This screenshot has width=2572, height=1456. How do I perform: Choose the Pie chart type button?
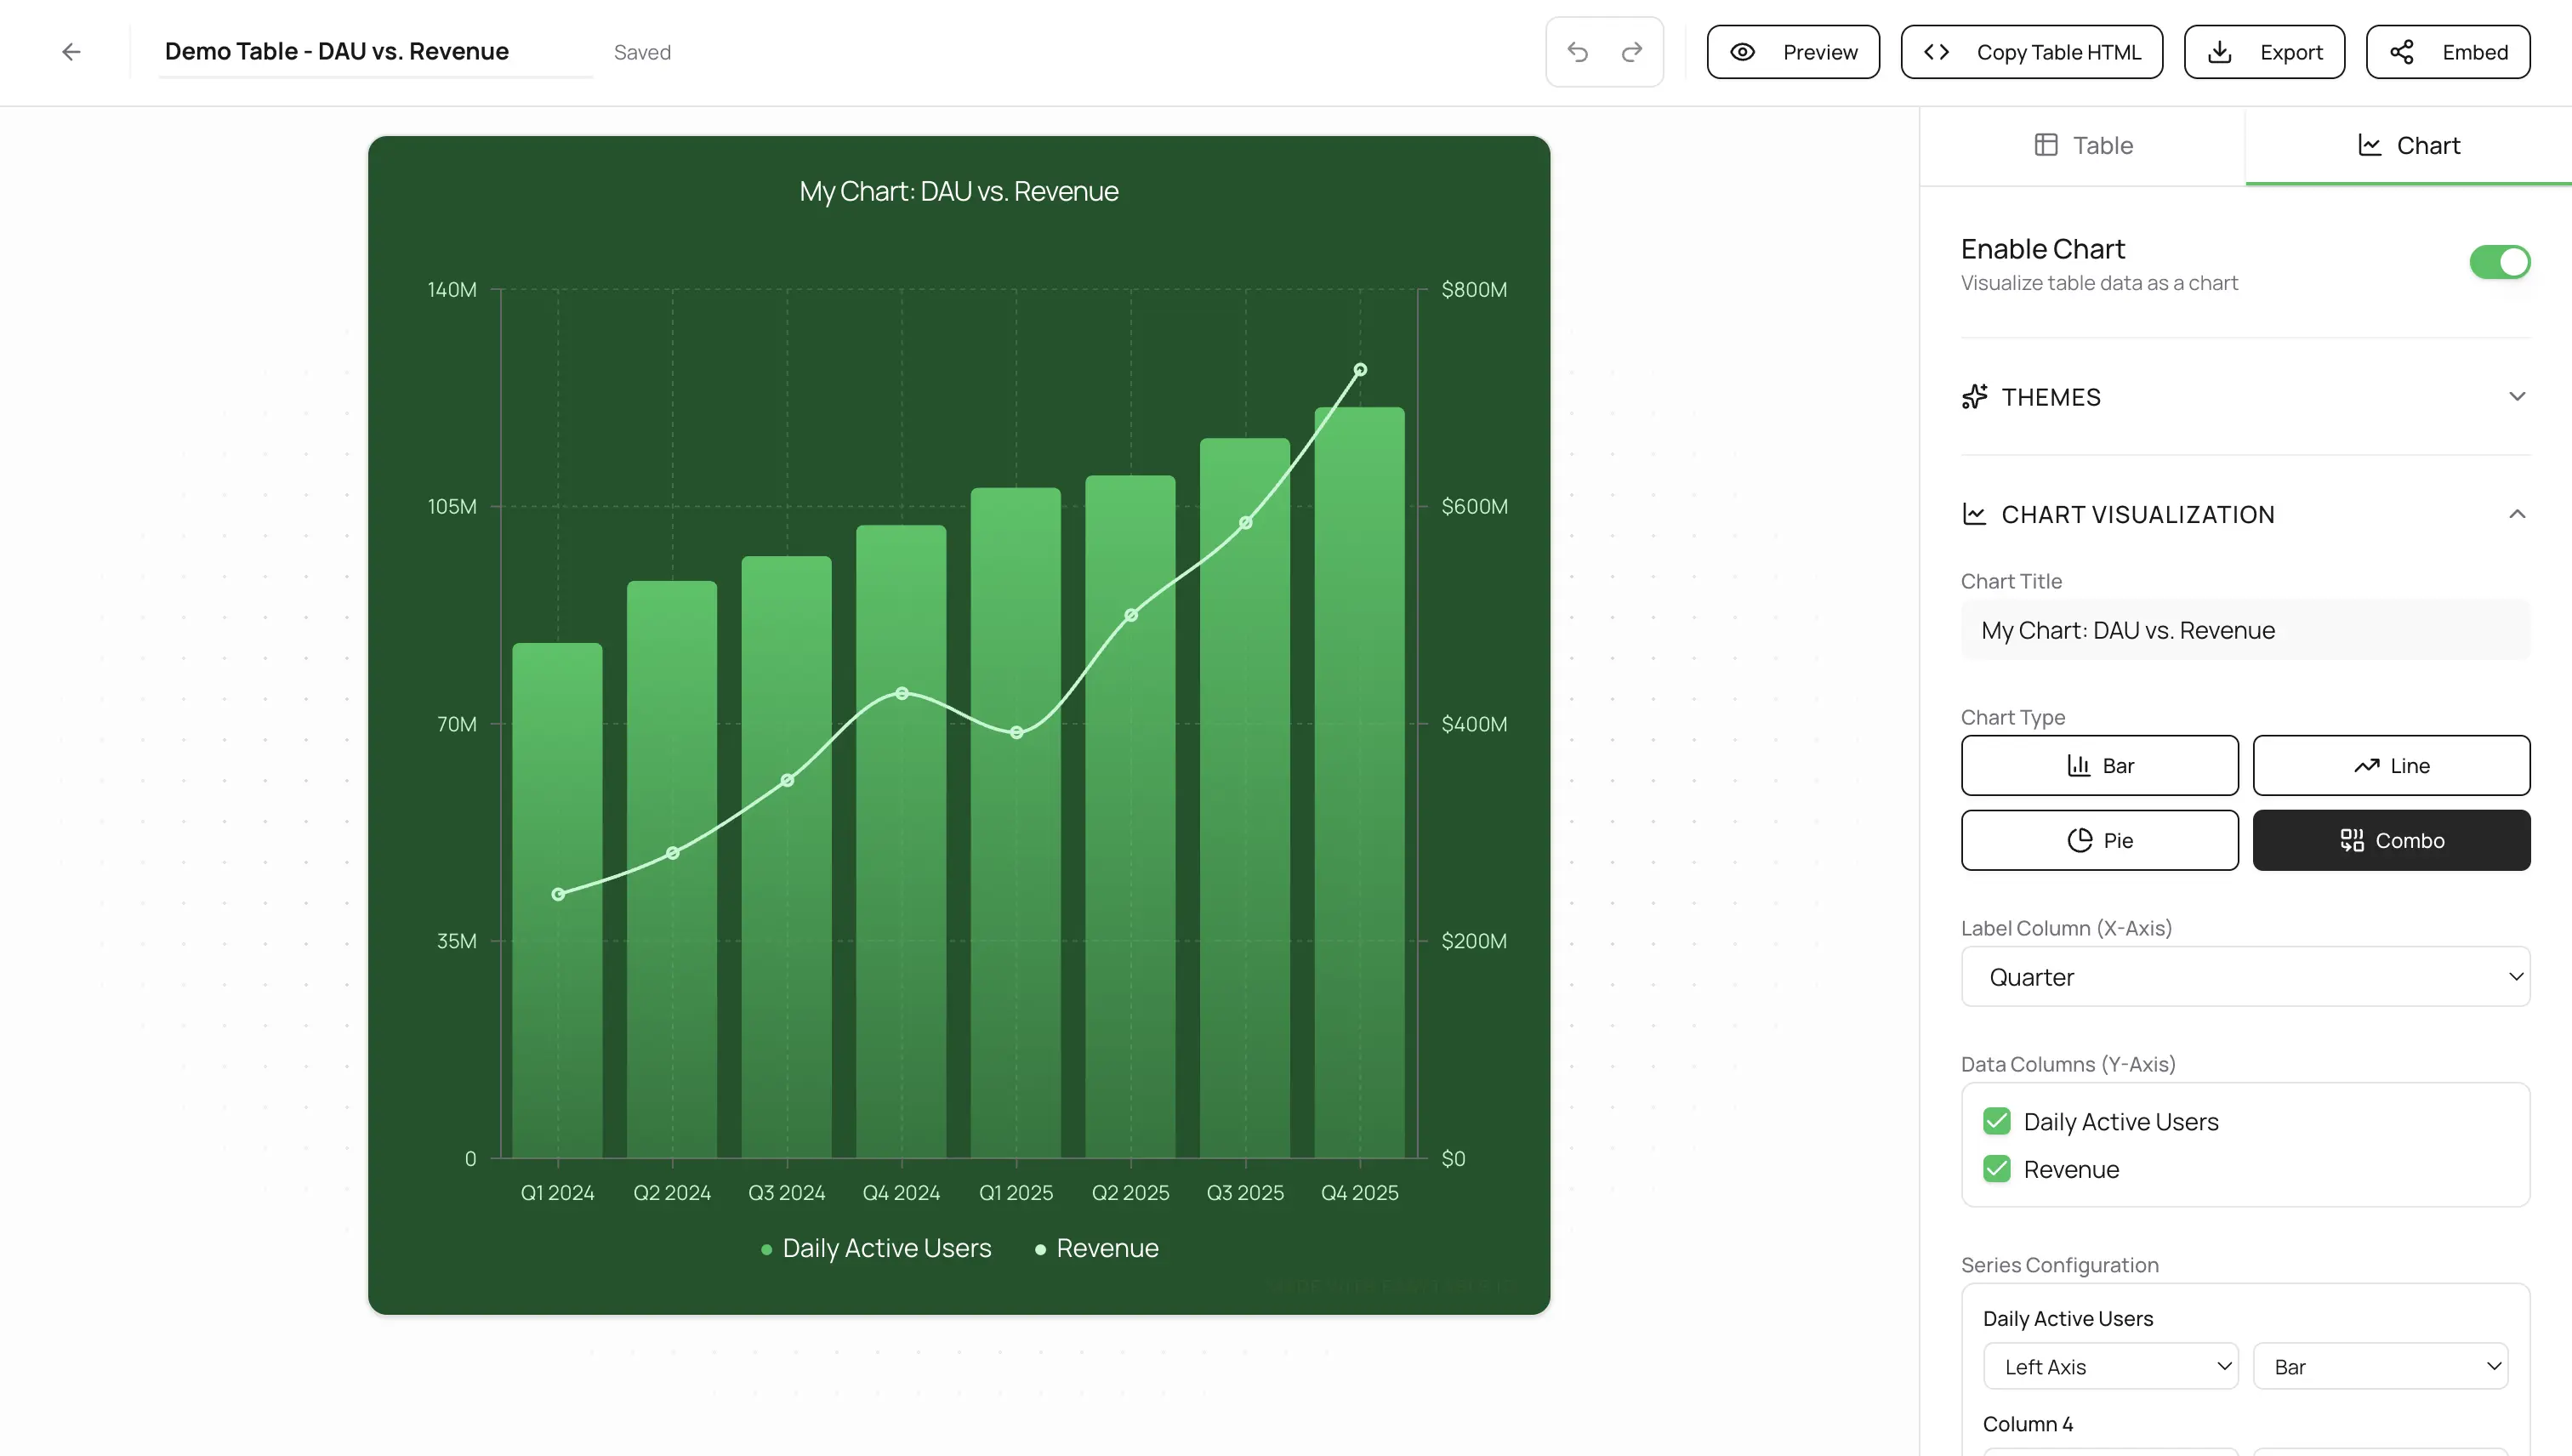point(2099,840)
